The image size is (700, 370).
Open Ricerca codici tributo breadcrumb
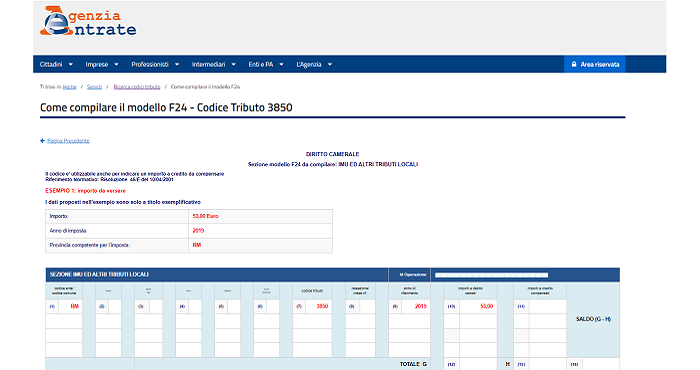tap(137, 87)
